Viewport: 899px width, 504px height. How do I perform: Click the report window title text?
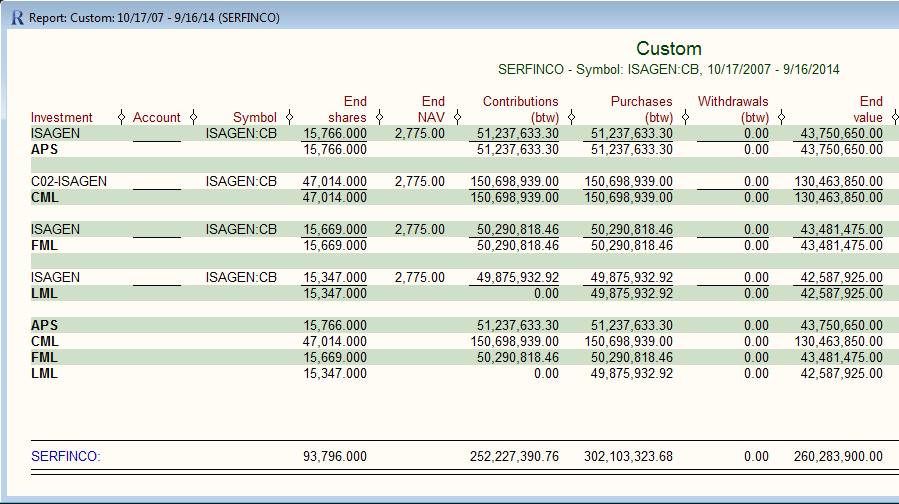click(154, 18)
